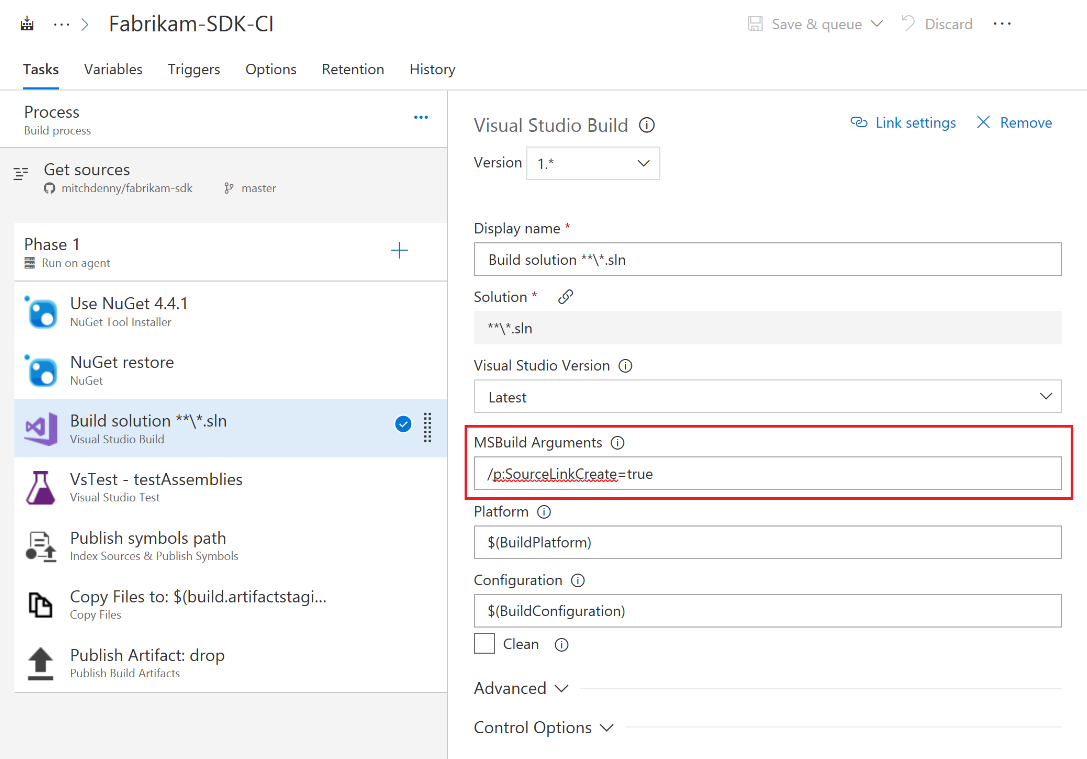This screenshot has height=759, width=1087.
Task: Click the drag handle on Build solution task
Action: click(x=428, y=428)
